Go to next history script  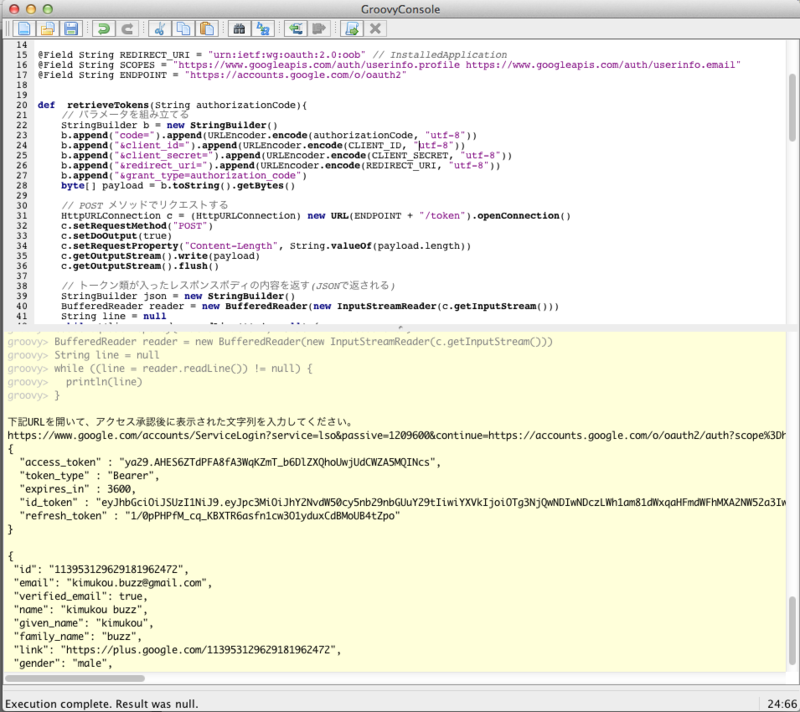click(x=319, y=29)
